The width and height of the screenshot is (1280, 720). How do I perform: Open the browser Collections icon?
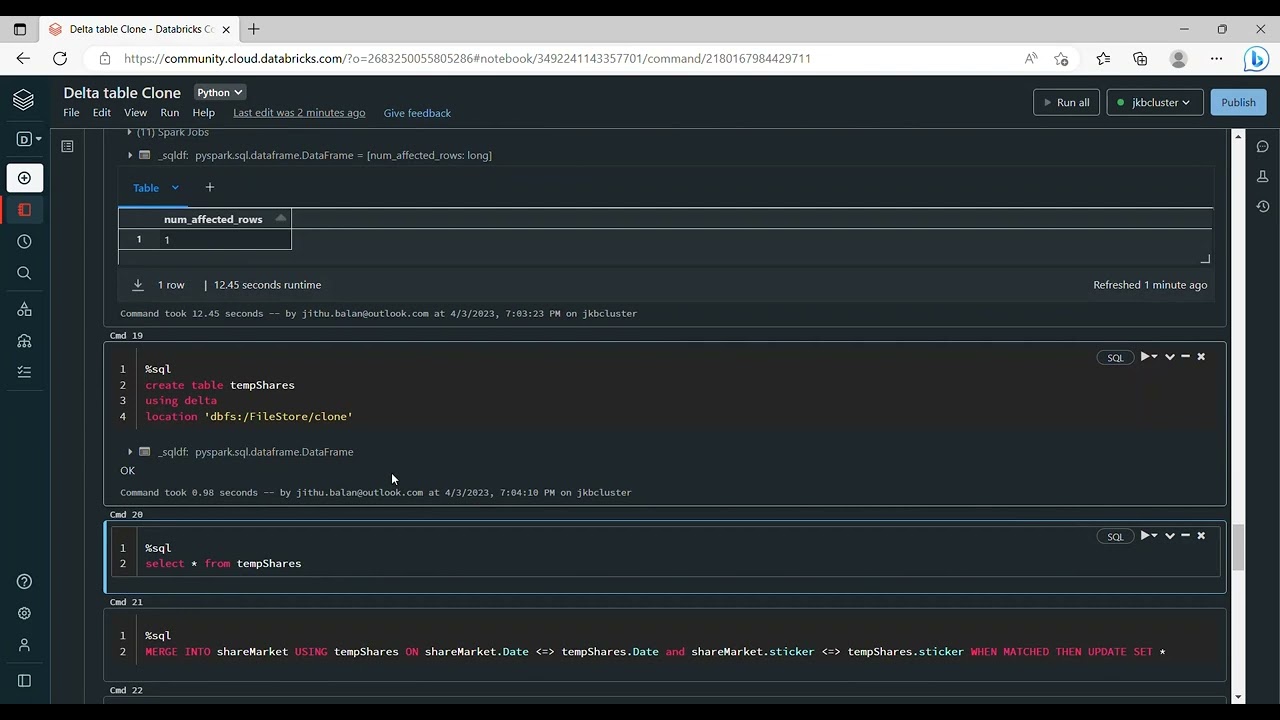(x=1140, y=58)
